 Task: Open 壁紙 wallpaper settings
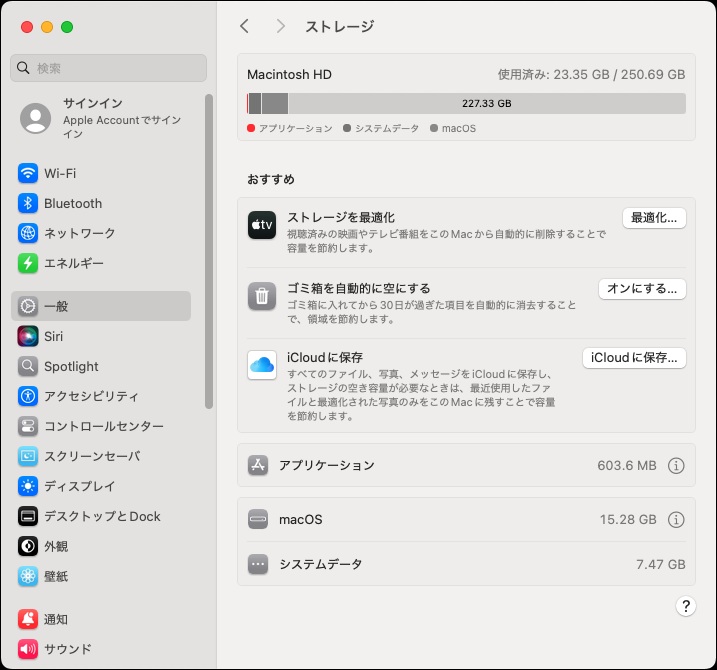click(56, 576)
